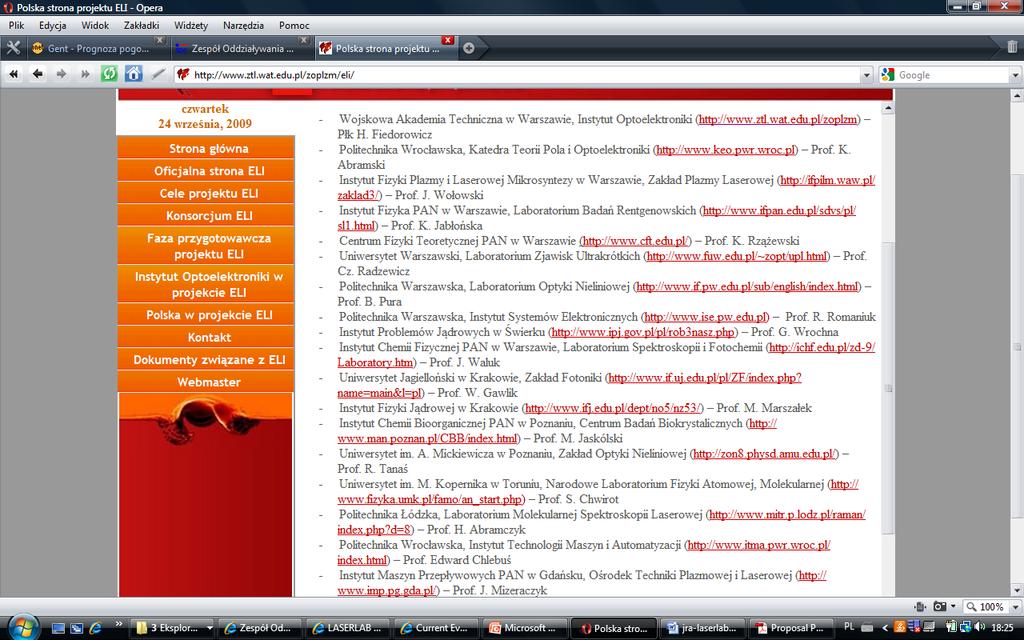Follow the www.cft.edu.pl link
Image resolution: width=1024 pixels, height=640 pixels.
[635, 241]
